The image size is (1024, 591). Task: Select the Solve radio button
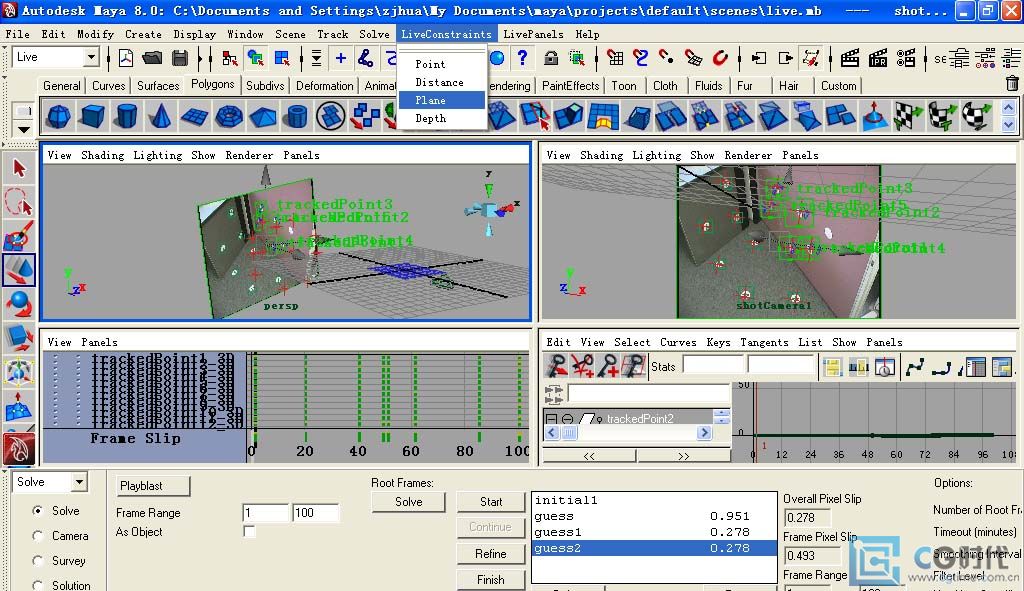(x=38, y=511)
